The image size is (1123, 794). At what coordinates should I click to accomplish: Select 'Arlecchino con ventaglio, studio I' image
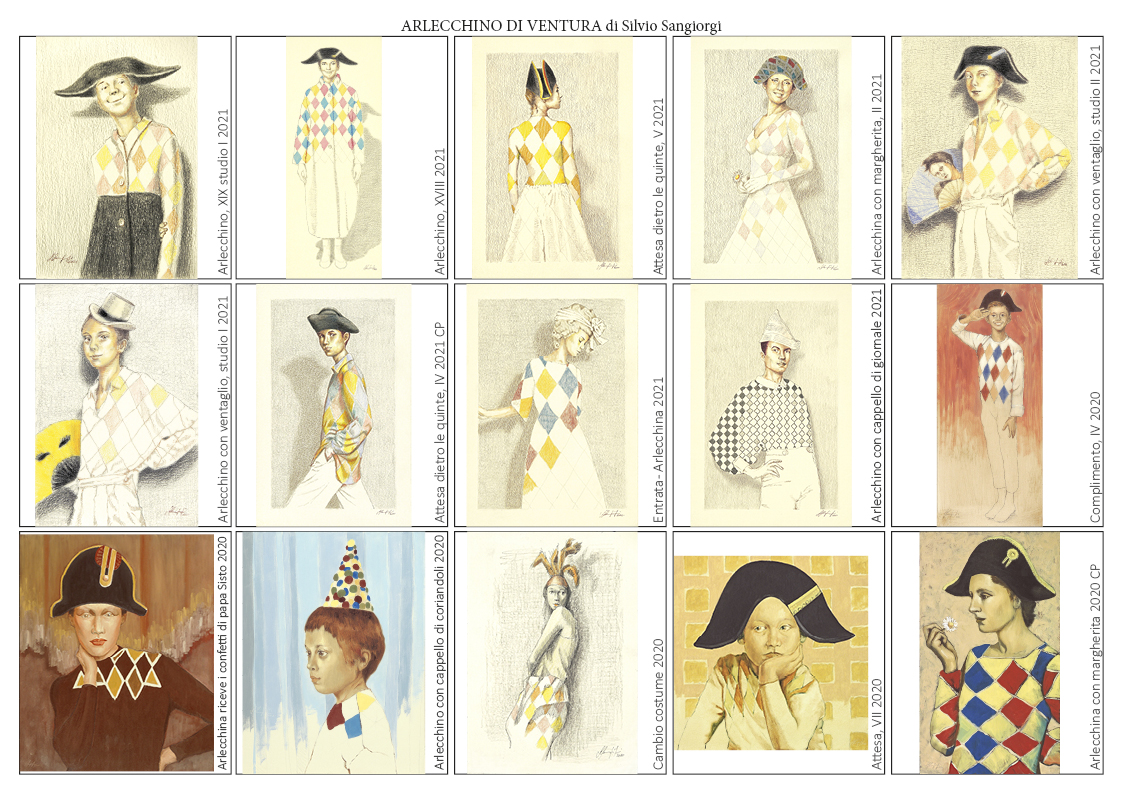[x=116, y=405]
